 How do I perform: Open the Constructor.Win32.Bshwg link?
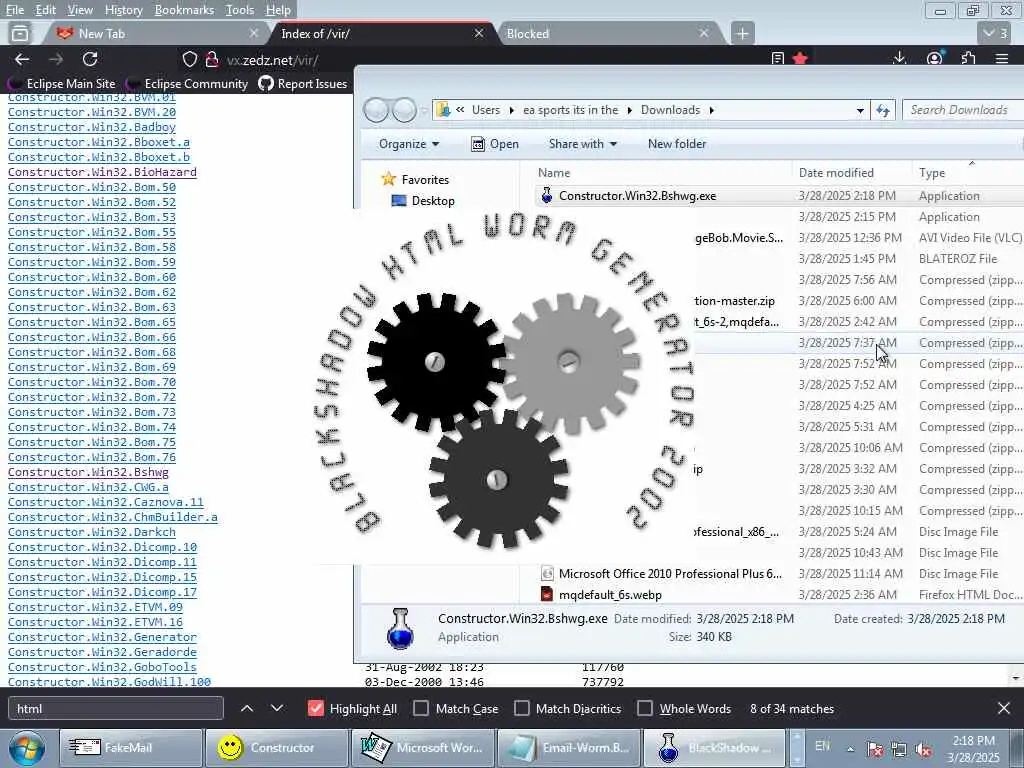click(88, 472)
